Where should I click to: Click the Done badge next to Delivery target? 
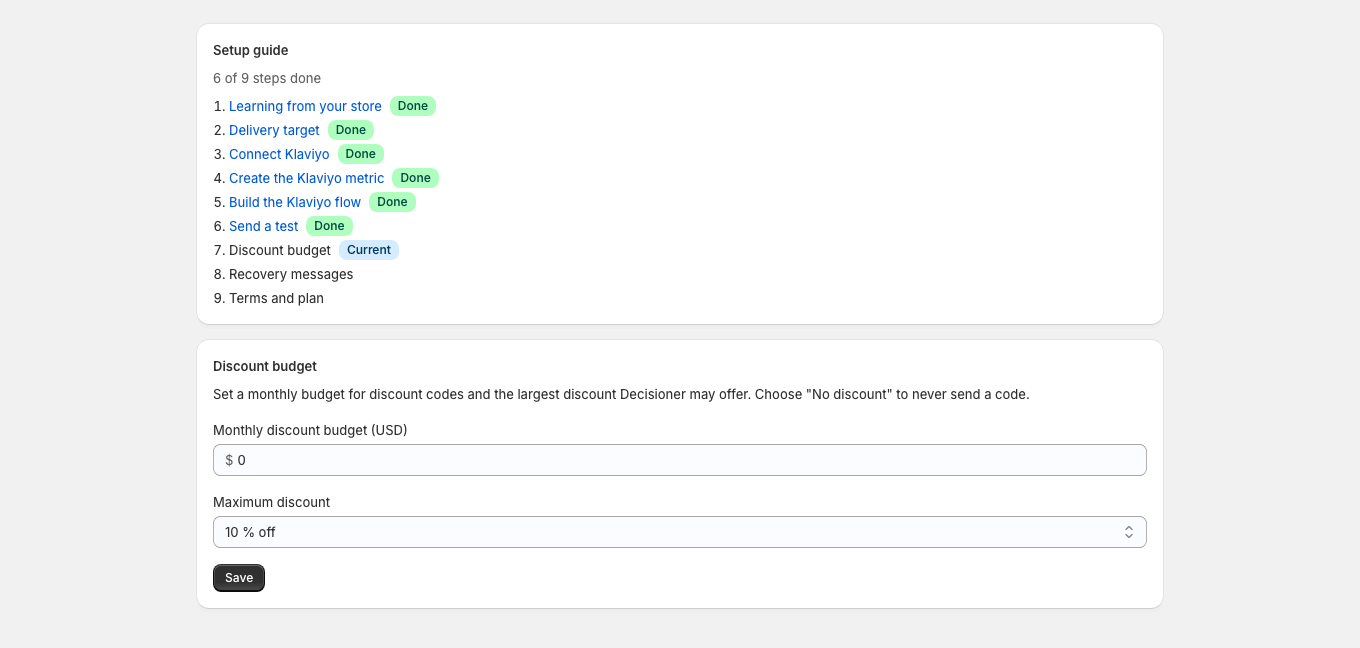click(x=351, y=130)
